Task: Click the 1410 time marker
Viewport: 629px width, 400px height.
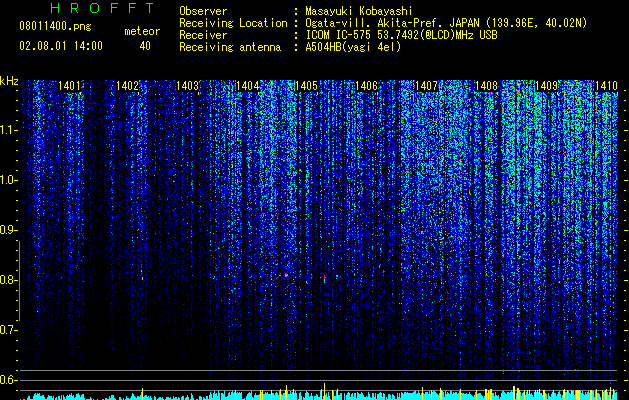Action: click(x=606, y=86)
